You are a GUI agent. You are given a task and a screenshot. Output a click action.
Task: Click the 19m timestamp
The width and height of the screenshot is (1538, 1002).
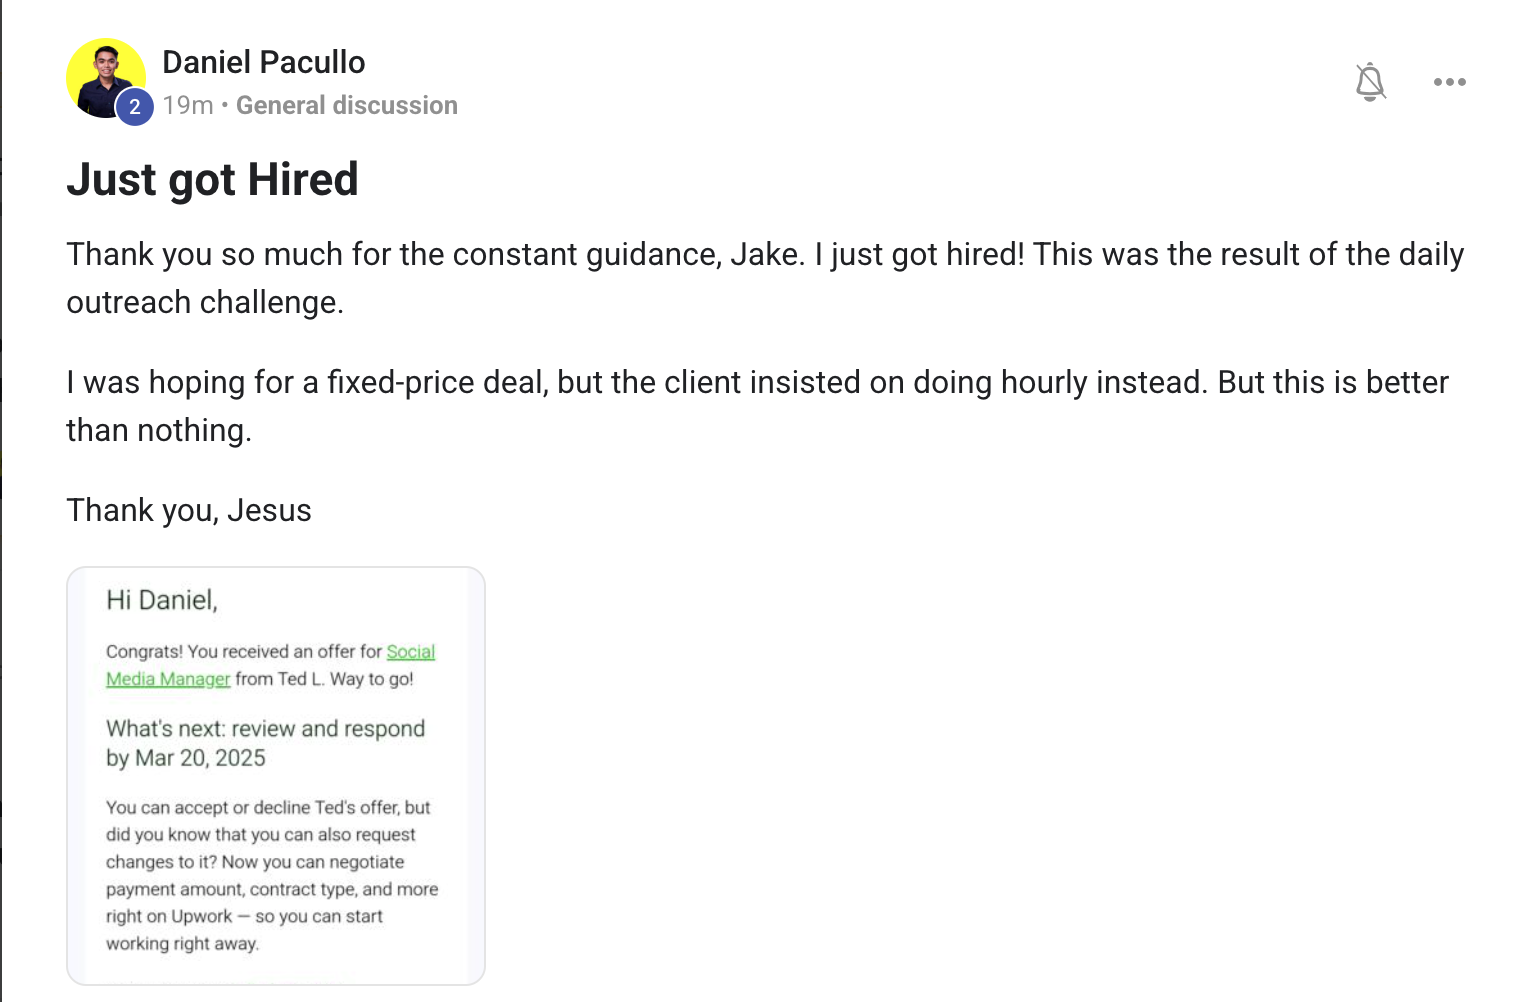pos(187,105)
